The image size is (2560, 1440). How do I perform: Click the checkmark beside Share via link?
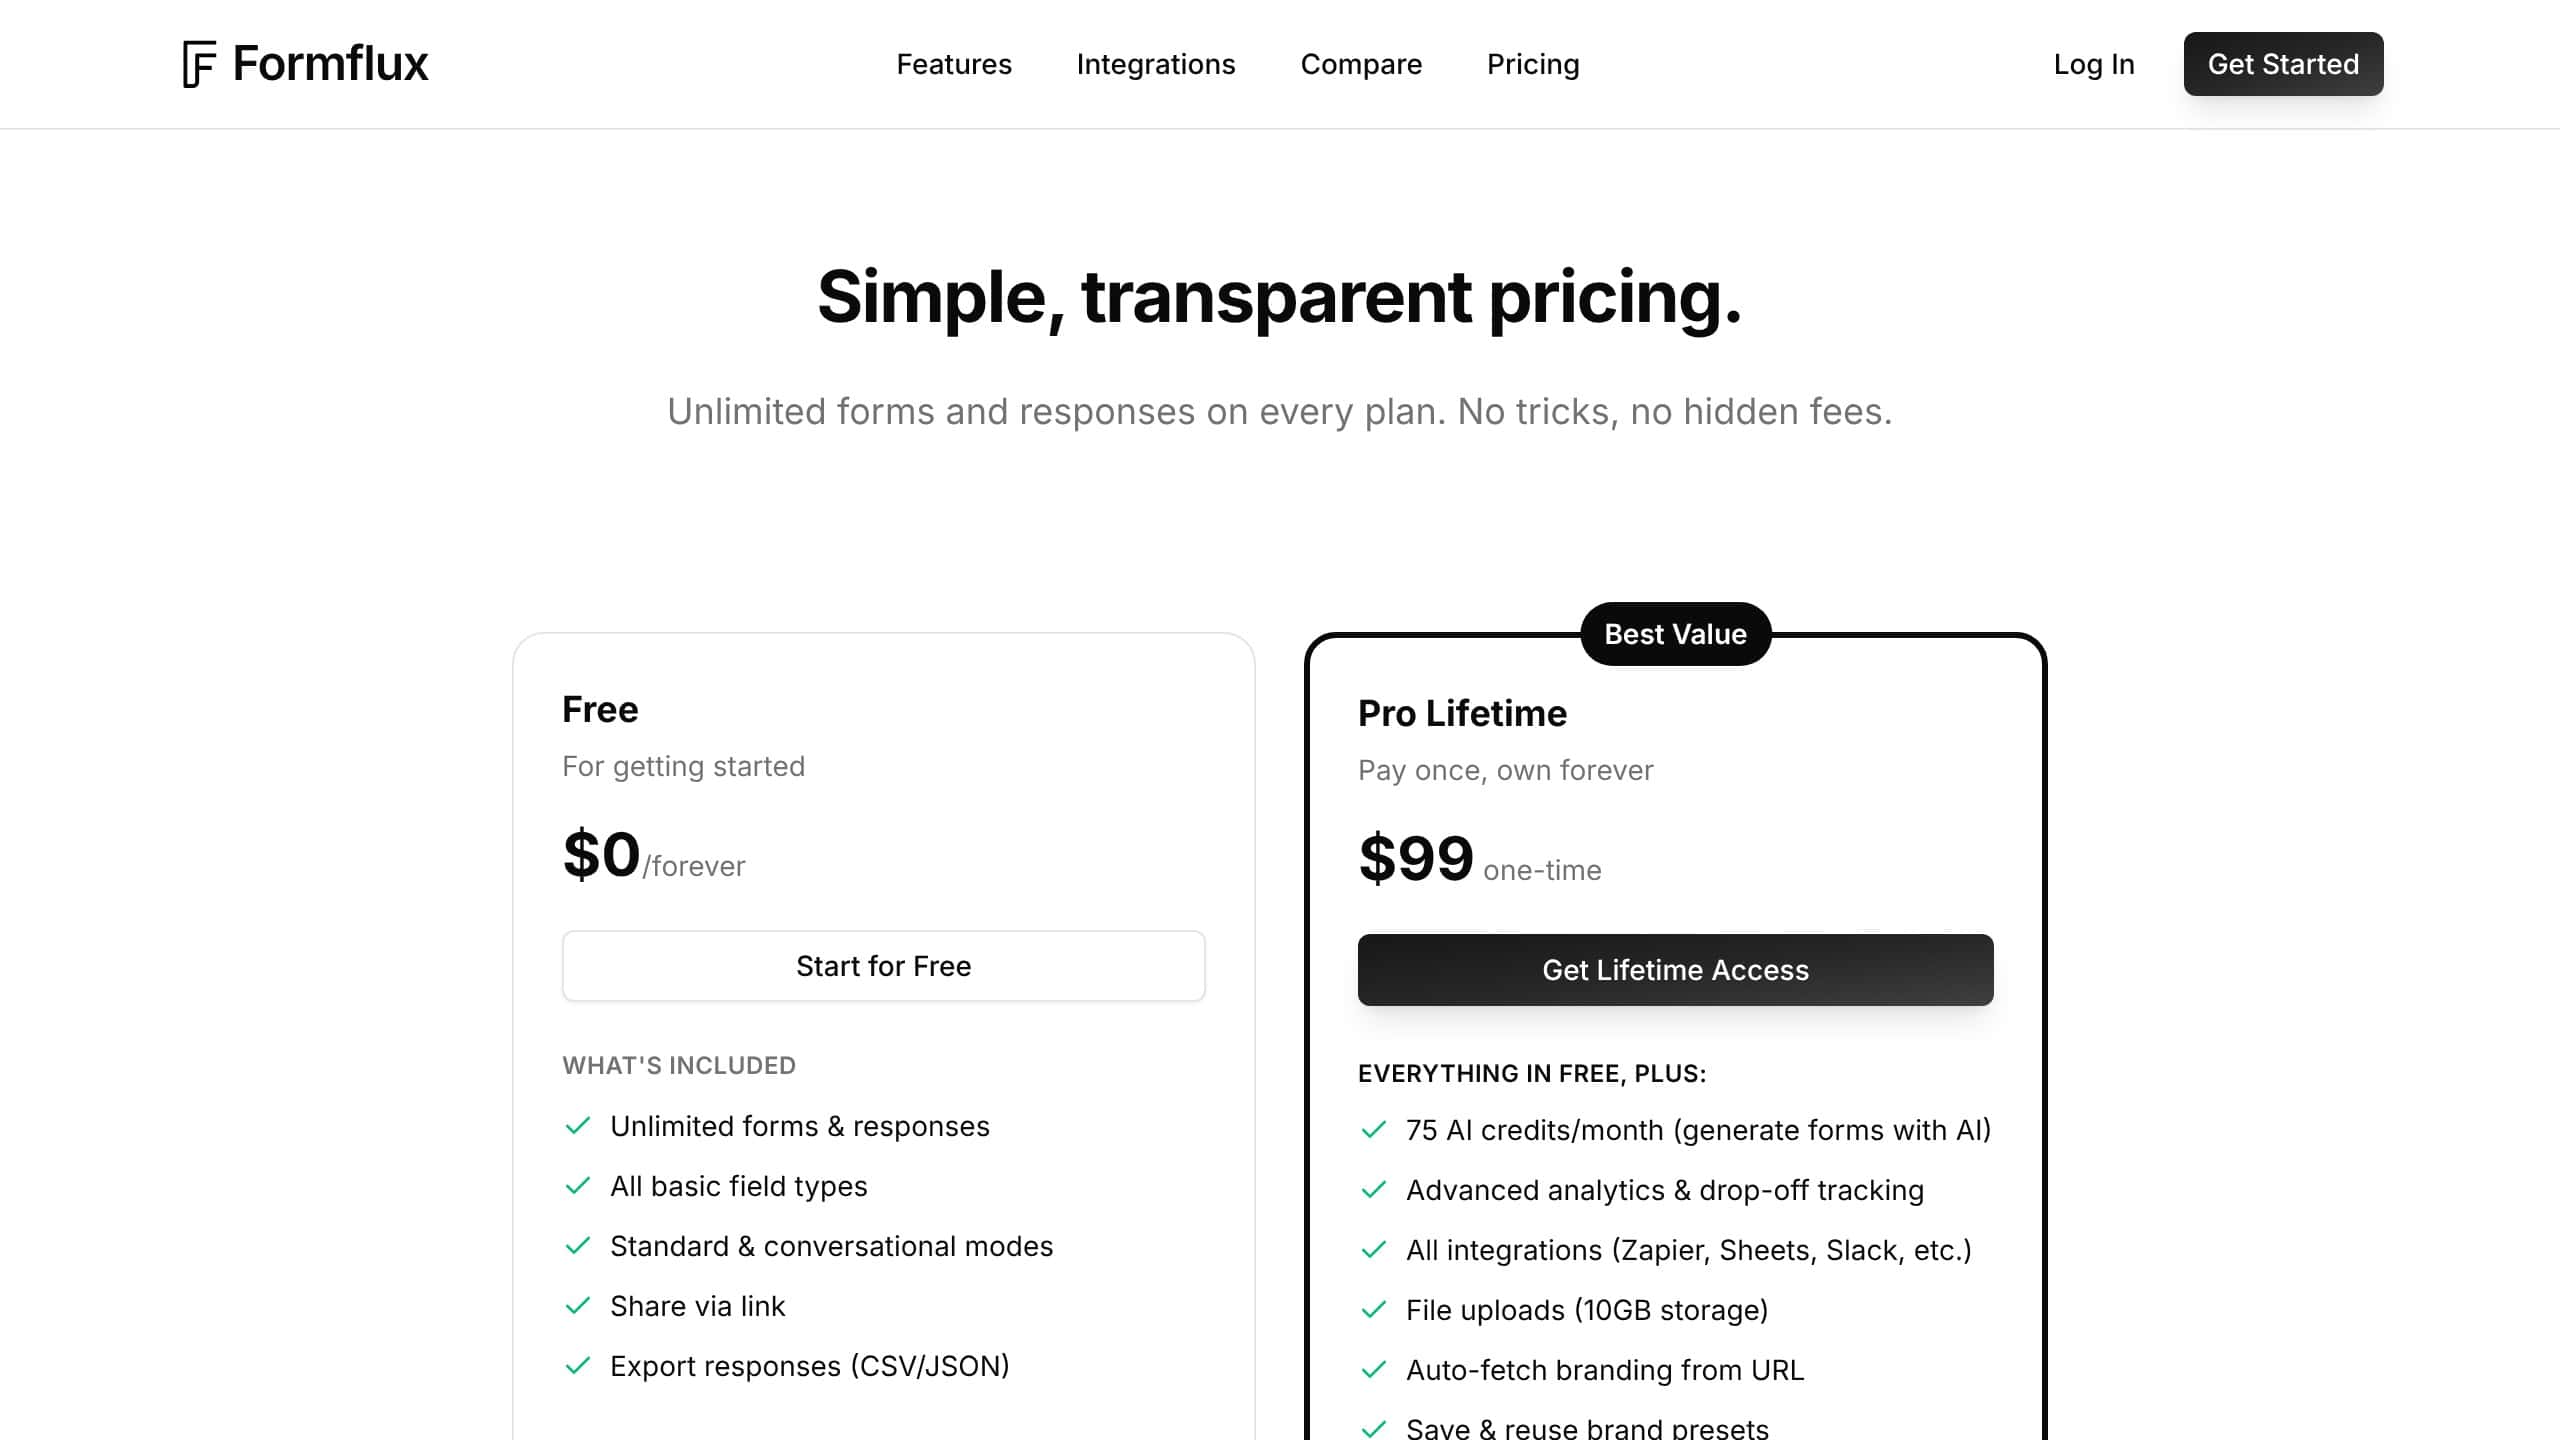point(578,1306)
